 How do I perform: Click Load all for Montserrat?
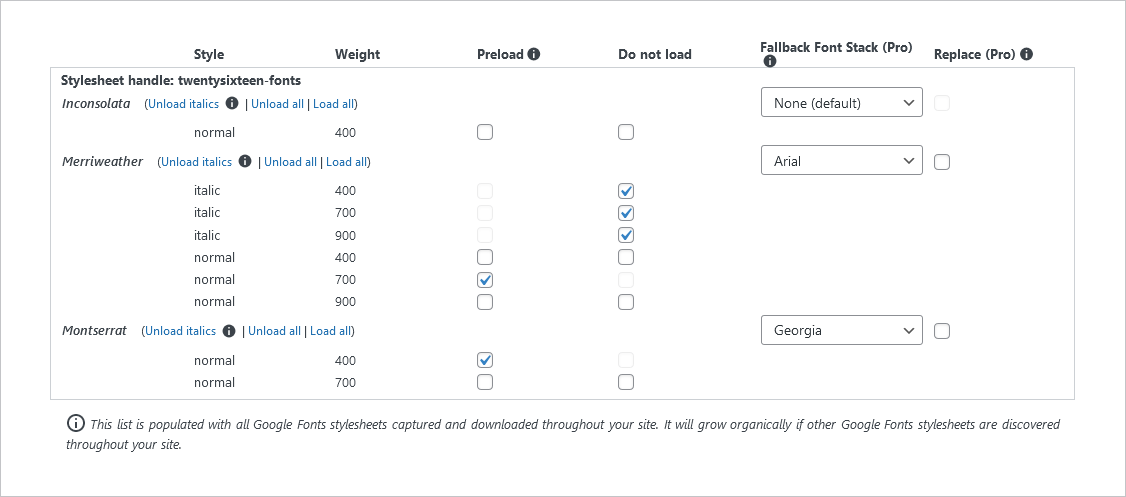point(331,331)
